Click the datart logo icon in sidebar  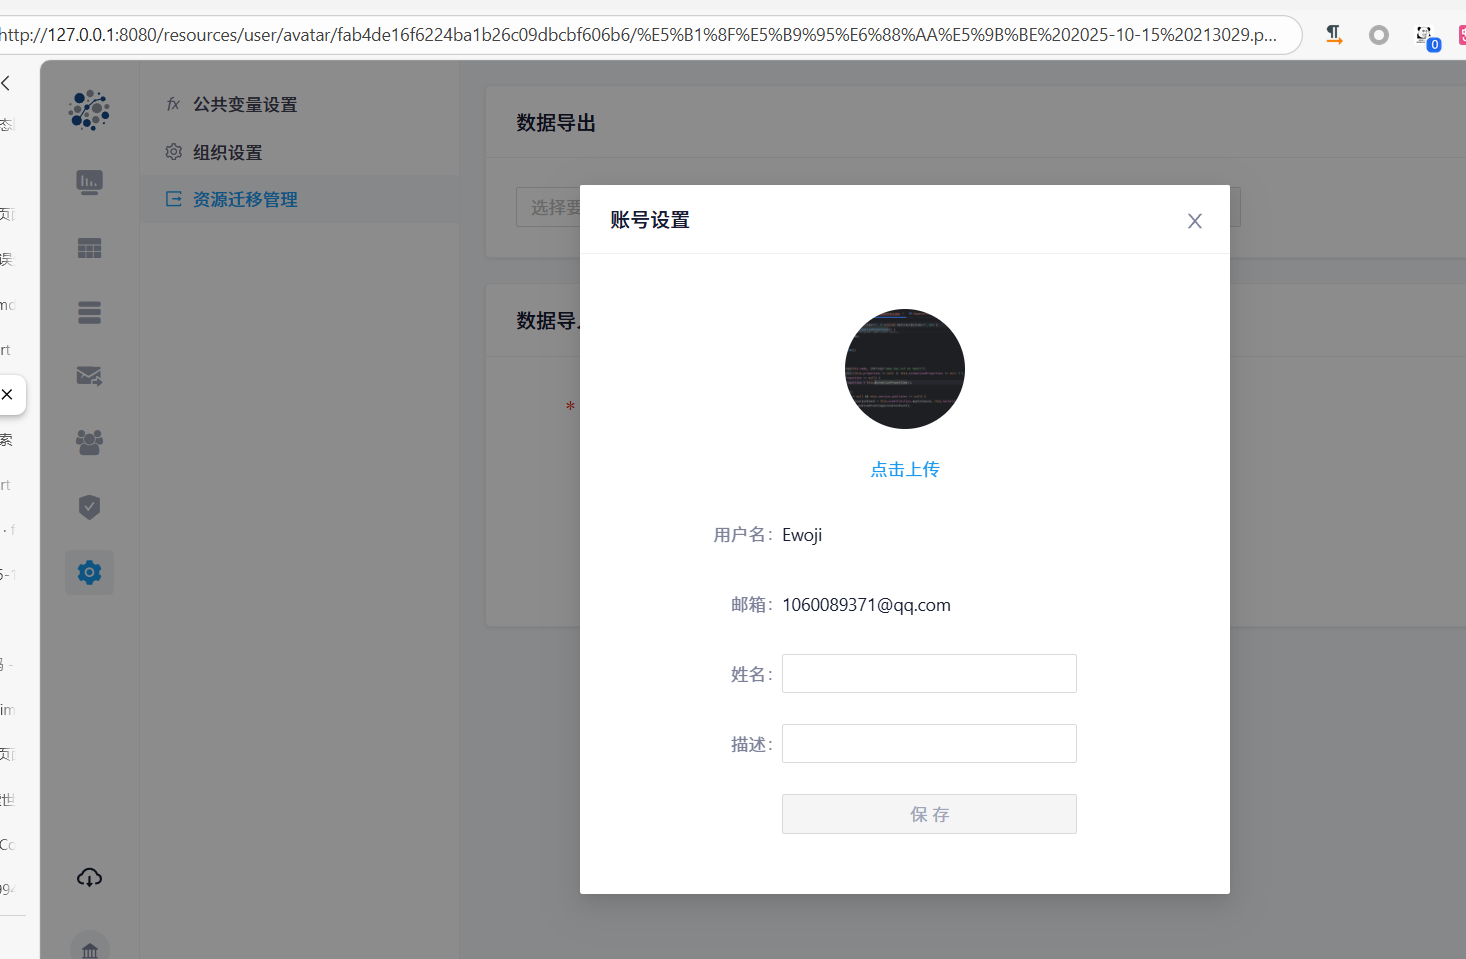[89, 110]
